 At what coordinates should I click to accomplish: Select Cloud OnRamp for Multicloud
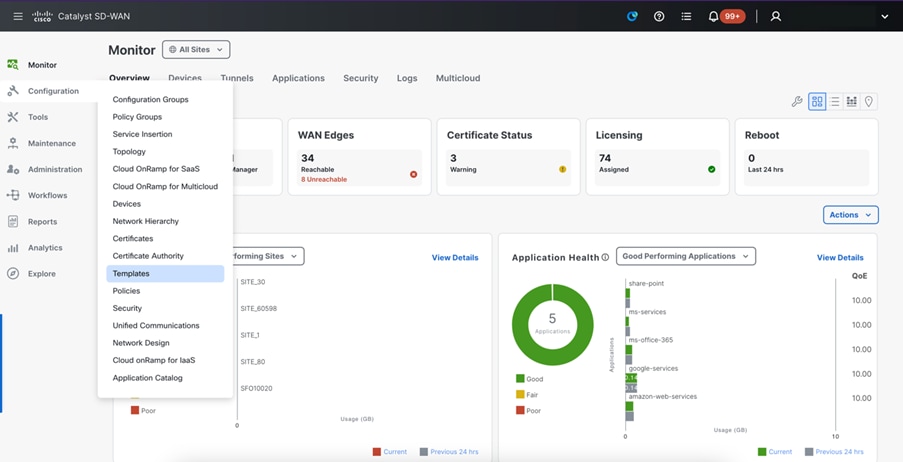point(165,187)
